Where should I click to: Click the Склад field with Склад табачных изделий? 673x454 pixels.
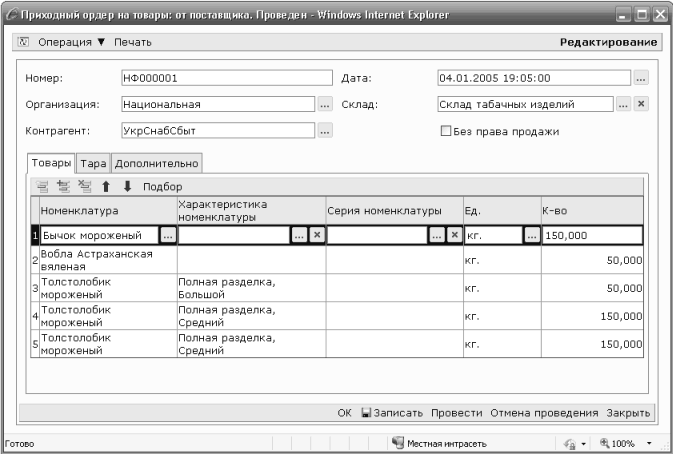pyautogui.click(x=525, y=104)
